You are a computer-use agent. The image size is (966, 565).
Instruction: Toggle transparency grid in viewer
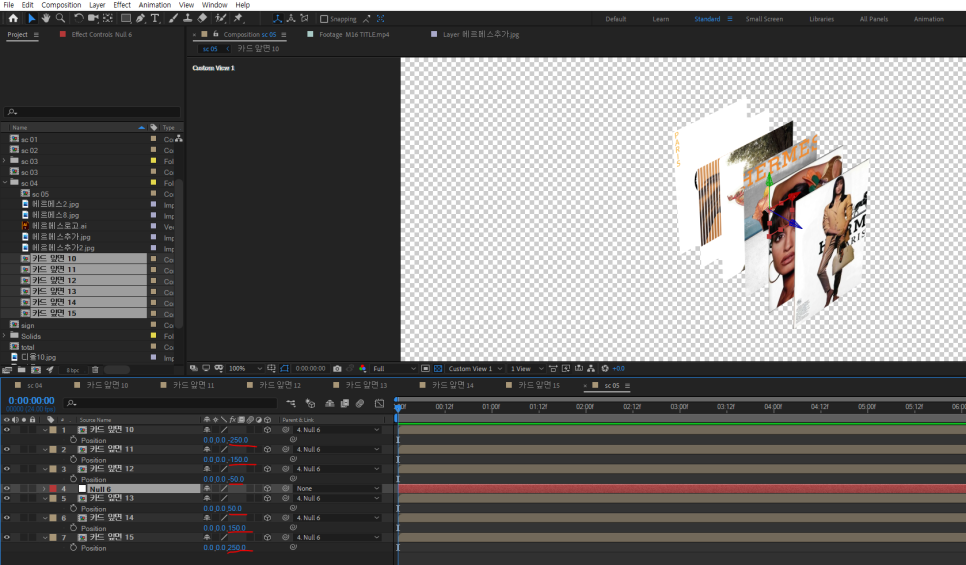pos(438,368)
